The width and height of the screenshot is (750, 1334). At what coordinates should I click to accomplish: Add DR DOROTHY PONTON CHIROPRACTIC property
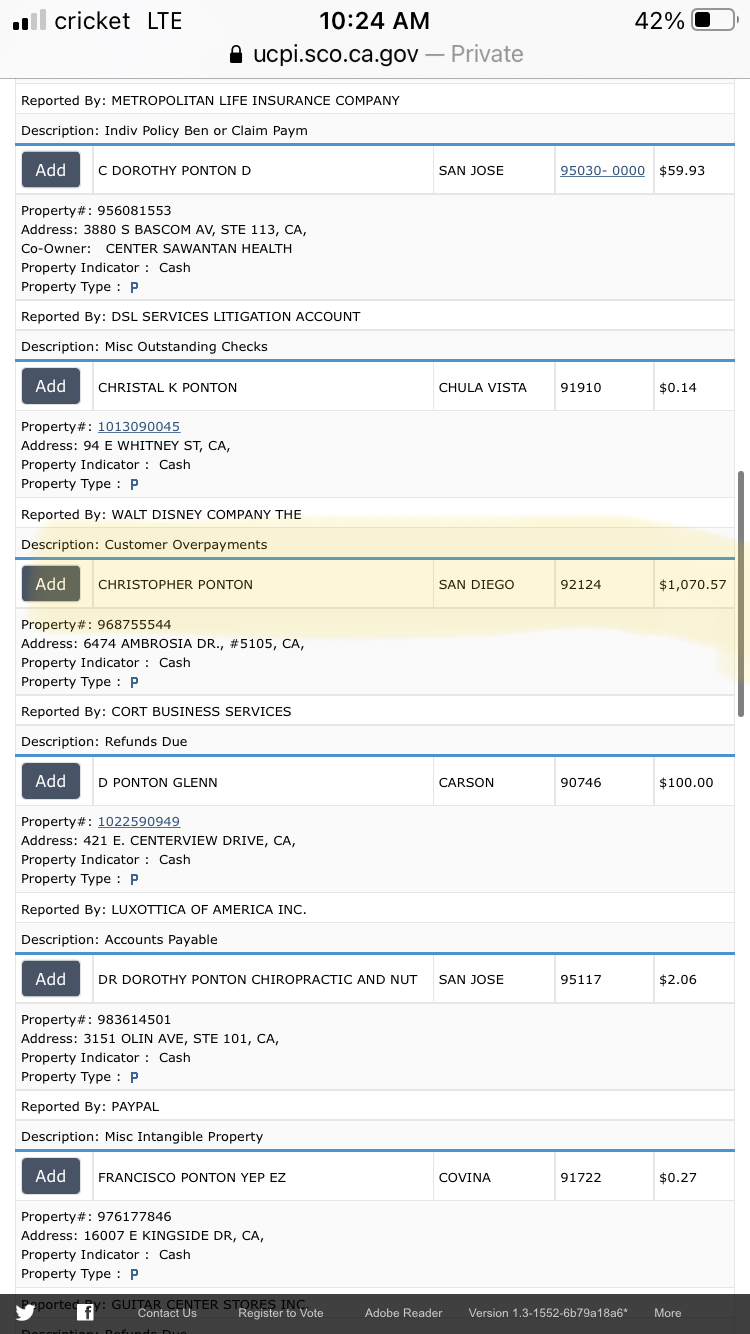[x=51, y=979]
